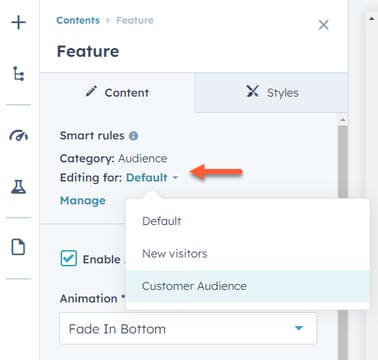Switch to the Content tab
The width and height of the screenshot is (378, 360).
tap(117, 92)
